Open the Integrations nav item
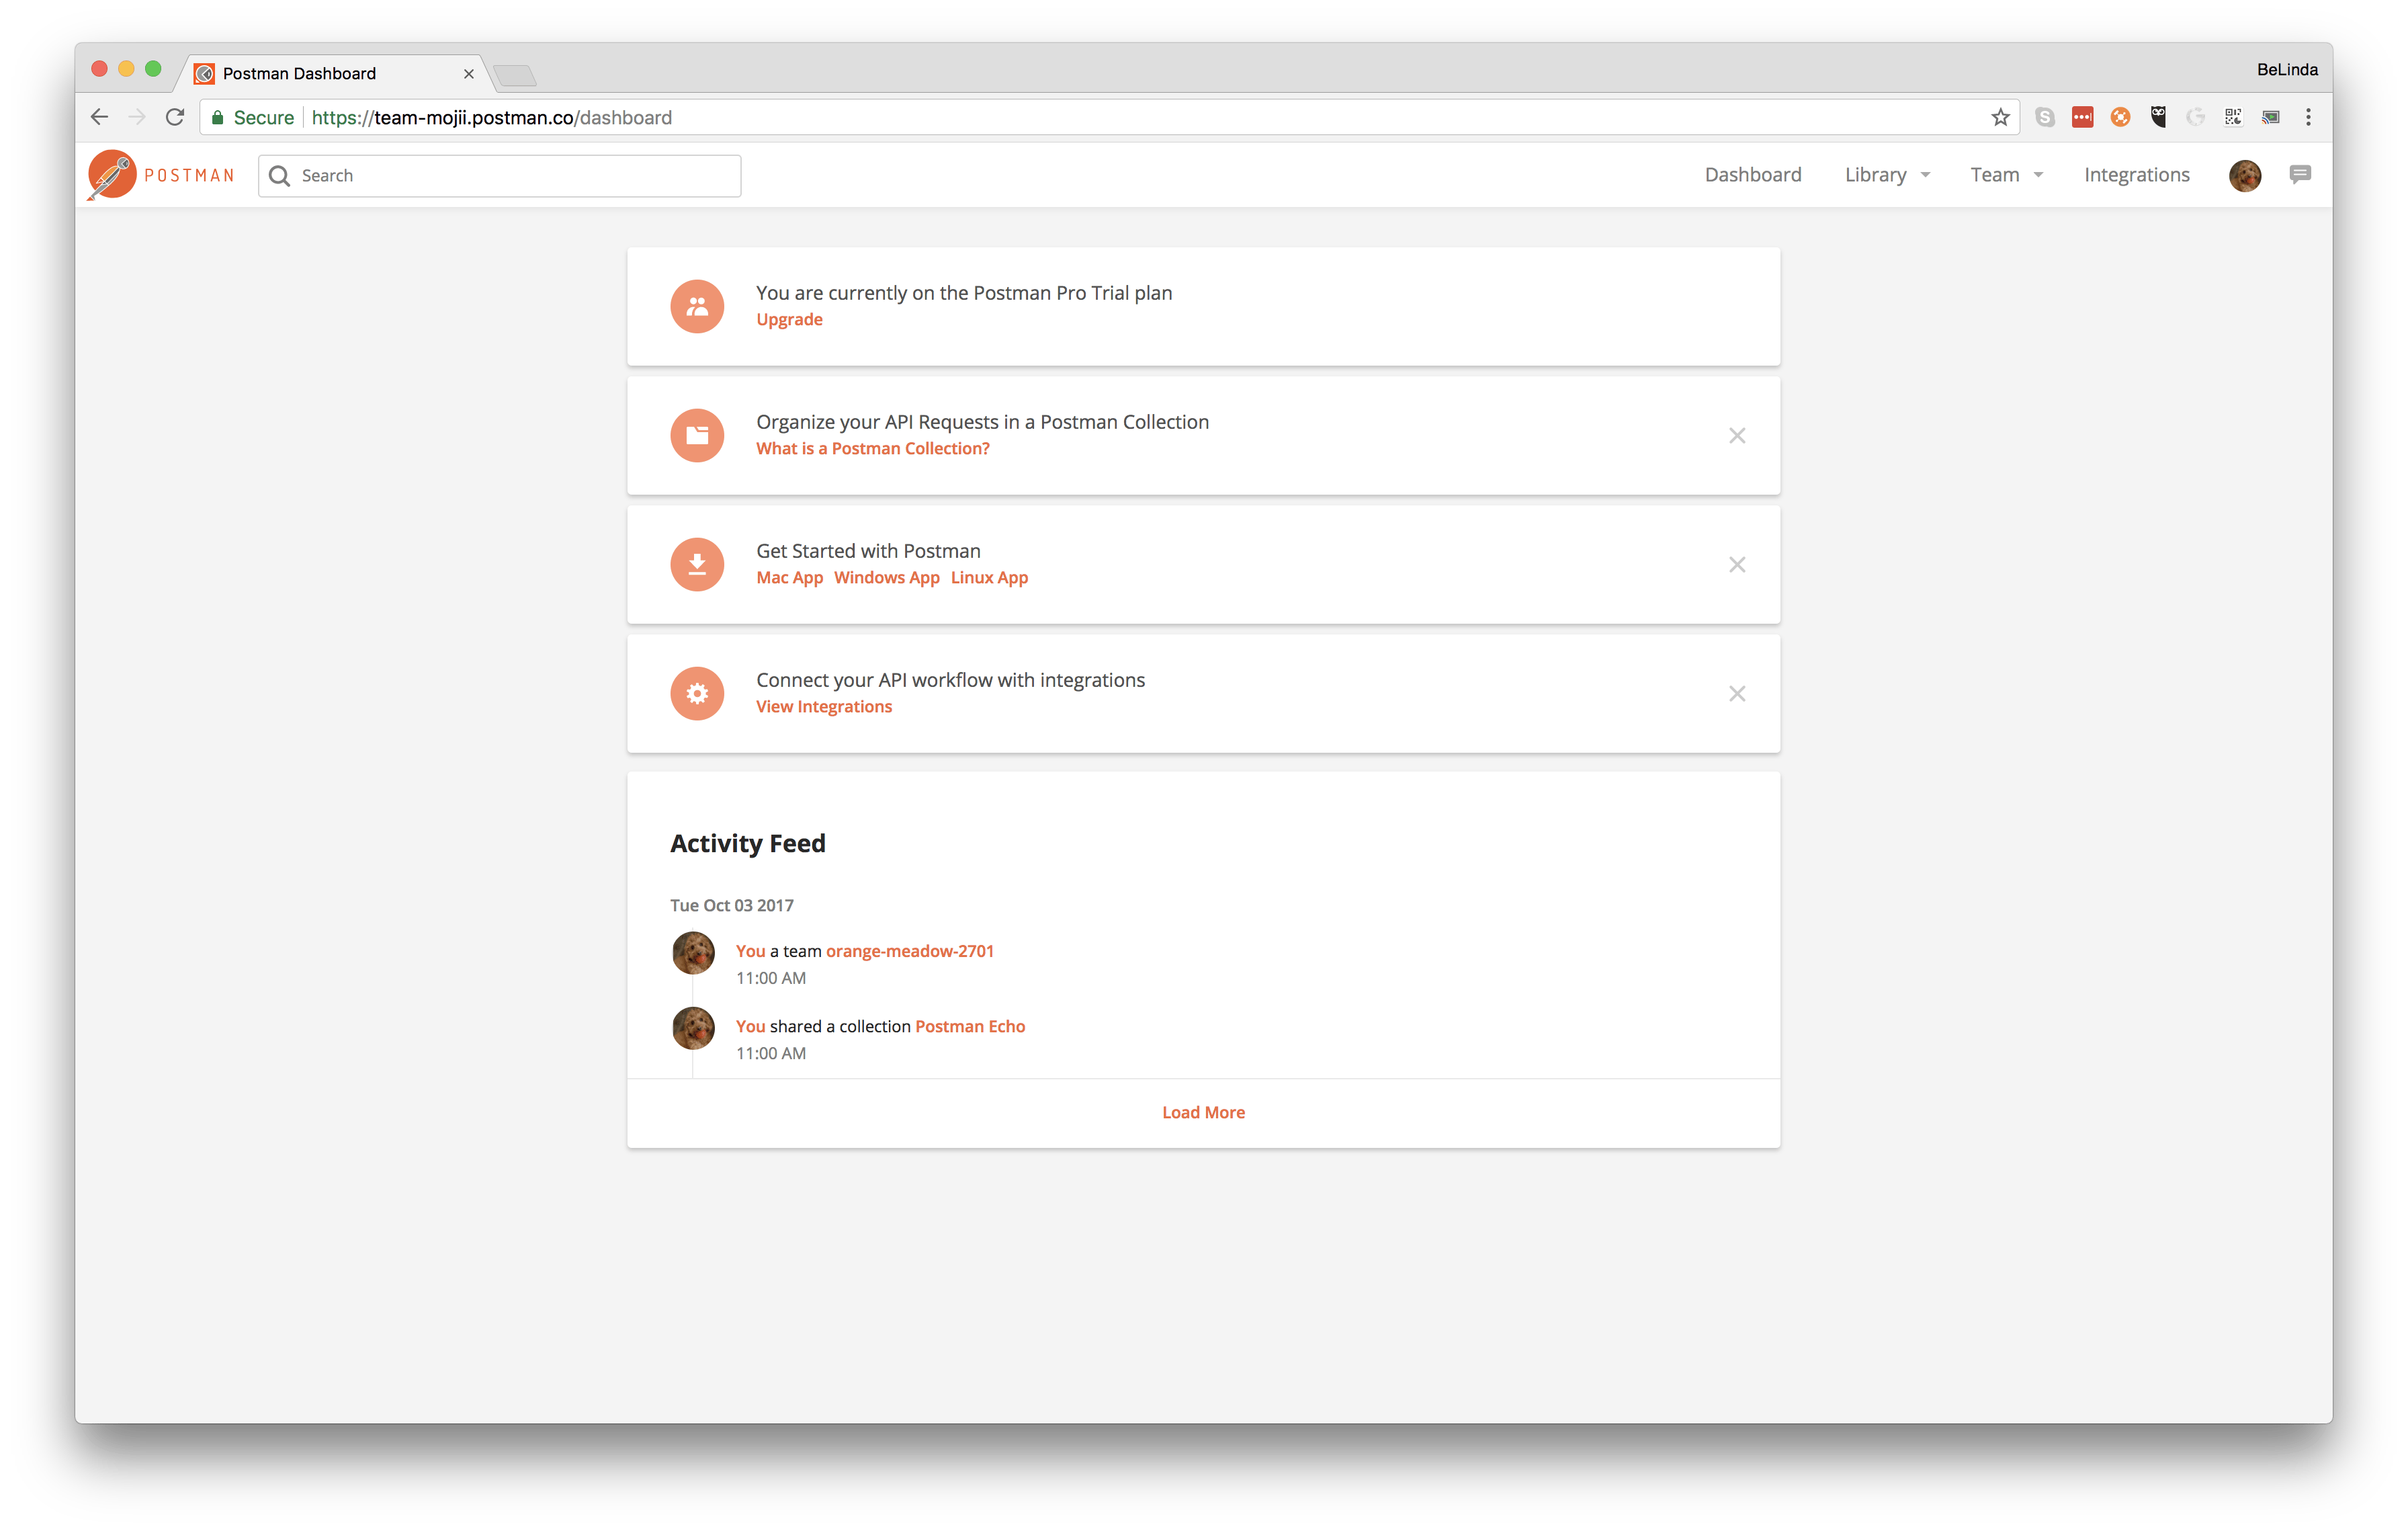The height and width of the screenshot is (1531, 2408). coord(2137,175)
